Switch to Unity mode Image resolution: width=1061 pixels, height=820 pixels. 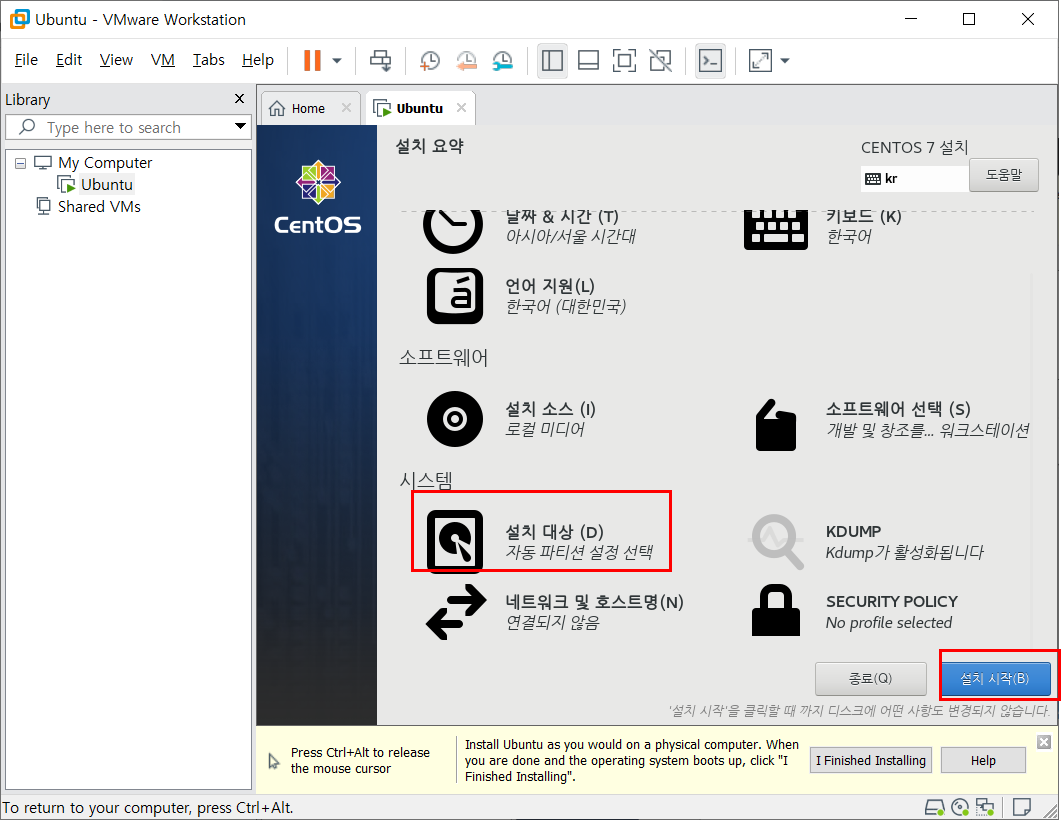click(x=660, y=60)
